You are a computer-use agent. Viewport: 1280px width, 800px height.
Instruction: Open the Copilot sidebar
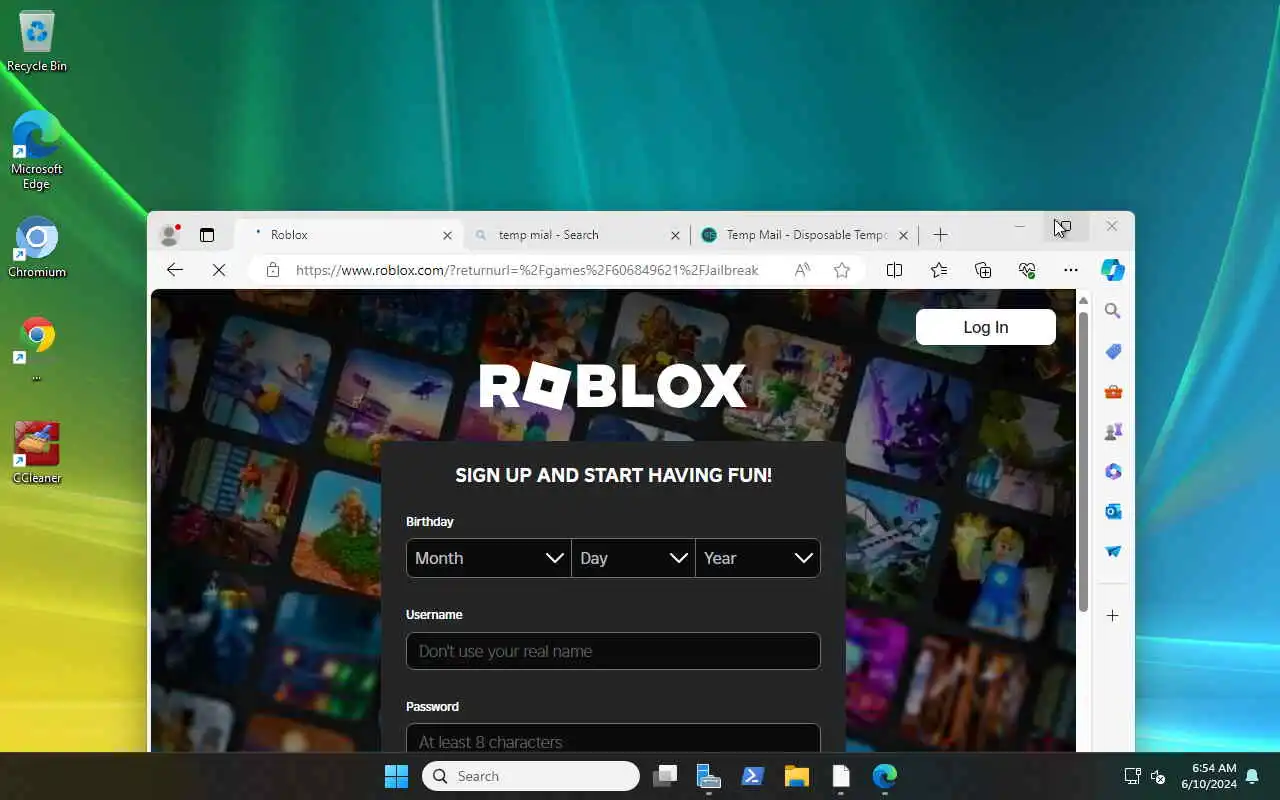click(x=1113, y=270)
